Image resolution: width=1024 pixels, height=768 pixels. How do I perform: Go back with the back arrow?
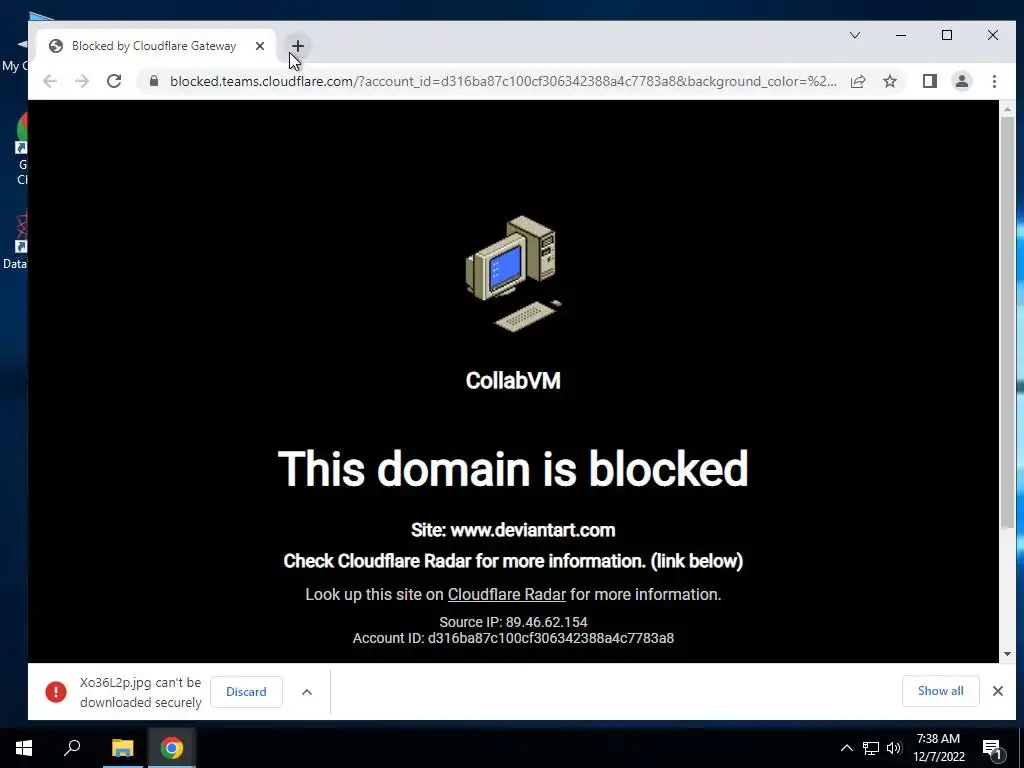[x=50, y=81]
